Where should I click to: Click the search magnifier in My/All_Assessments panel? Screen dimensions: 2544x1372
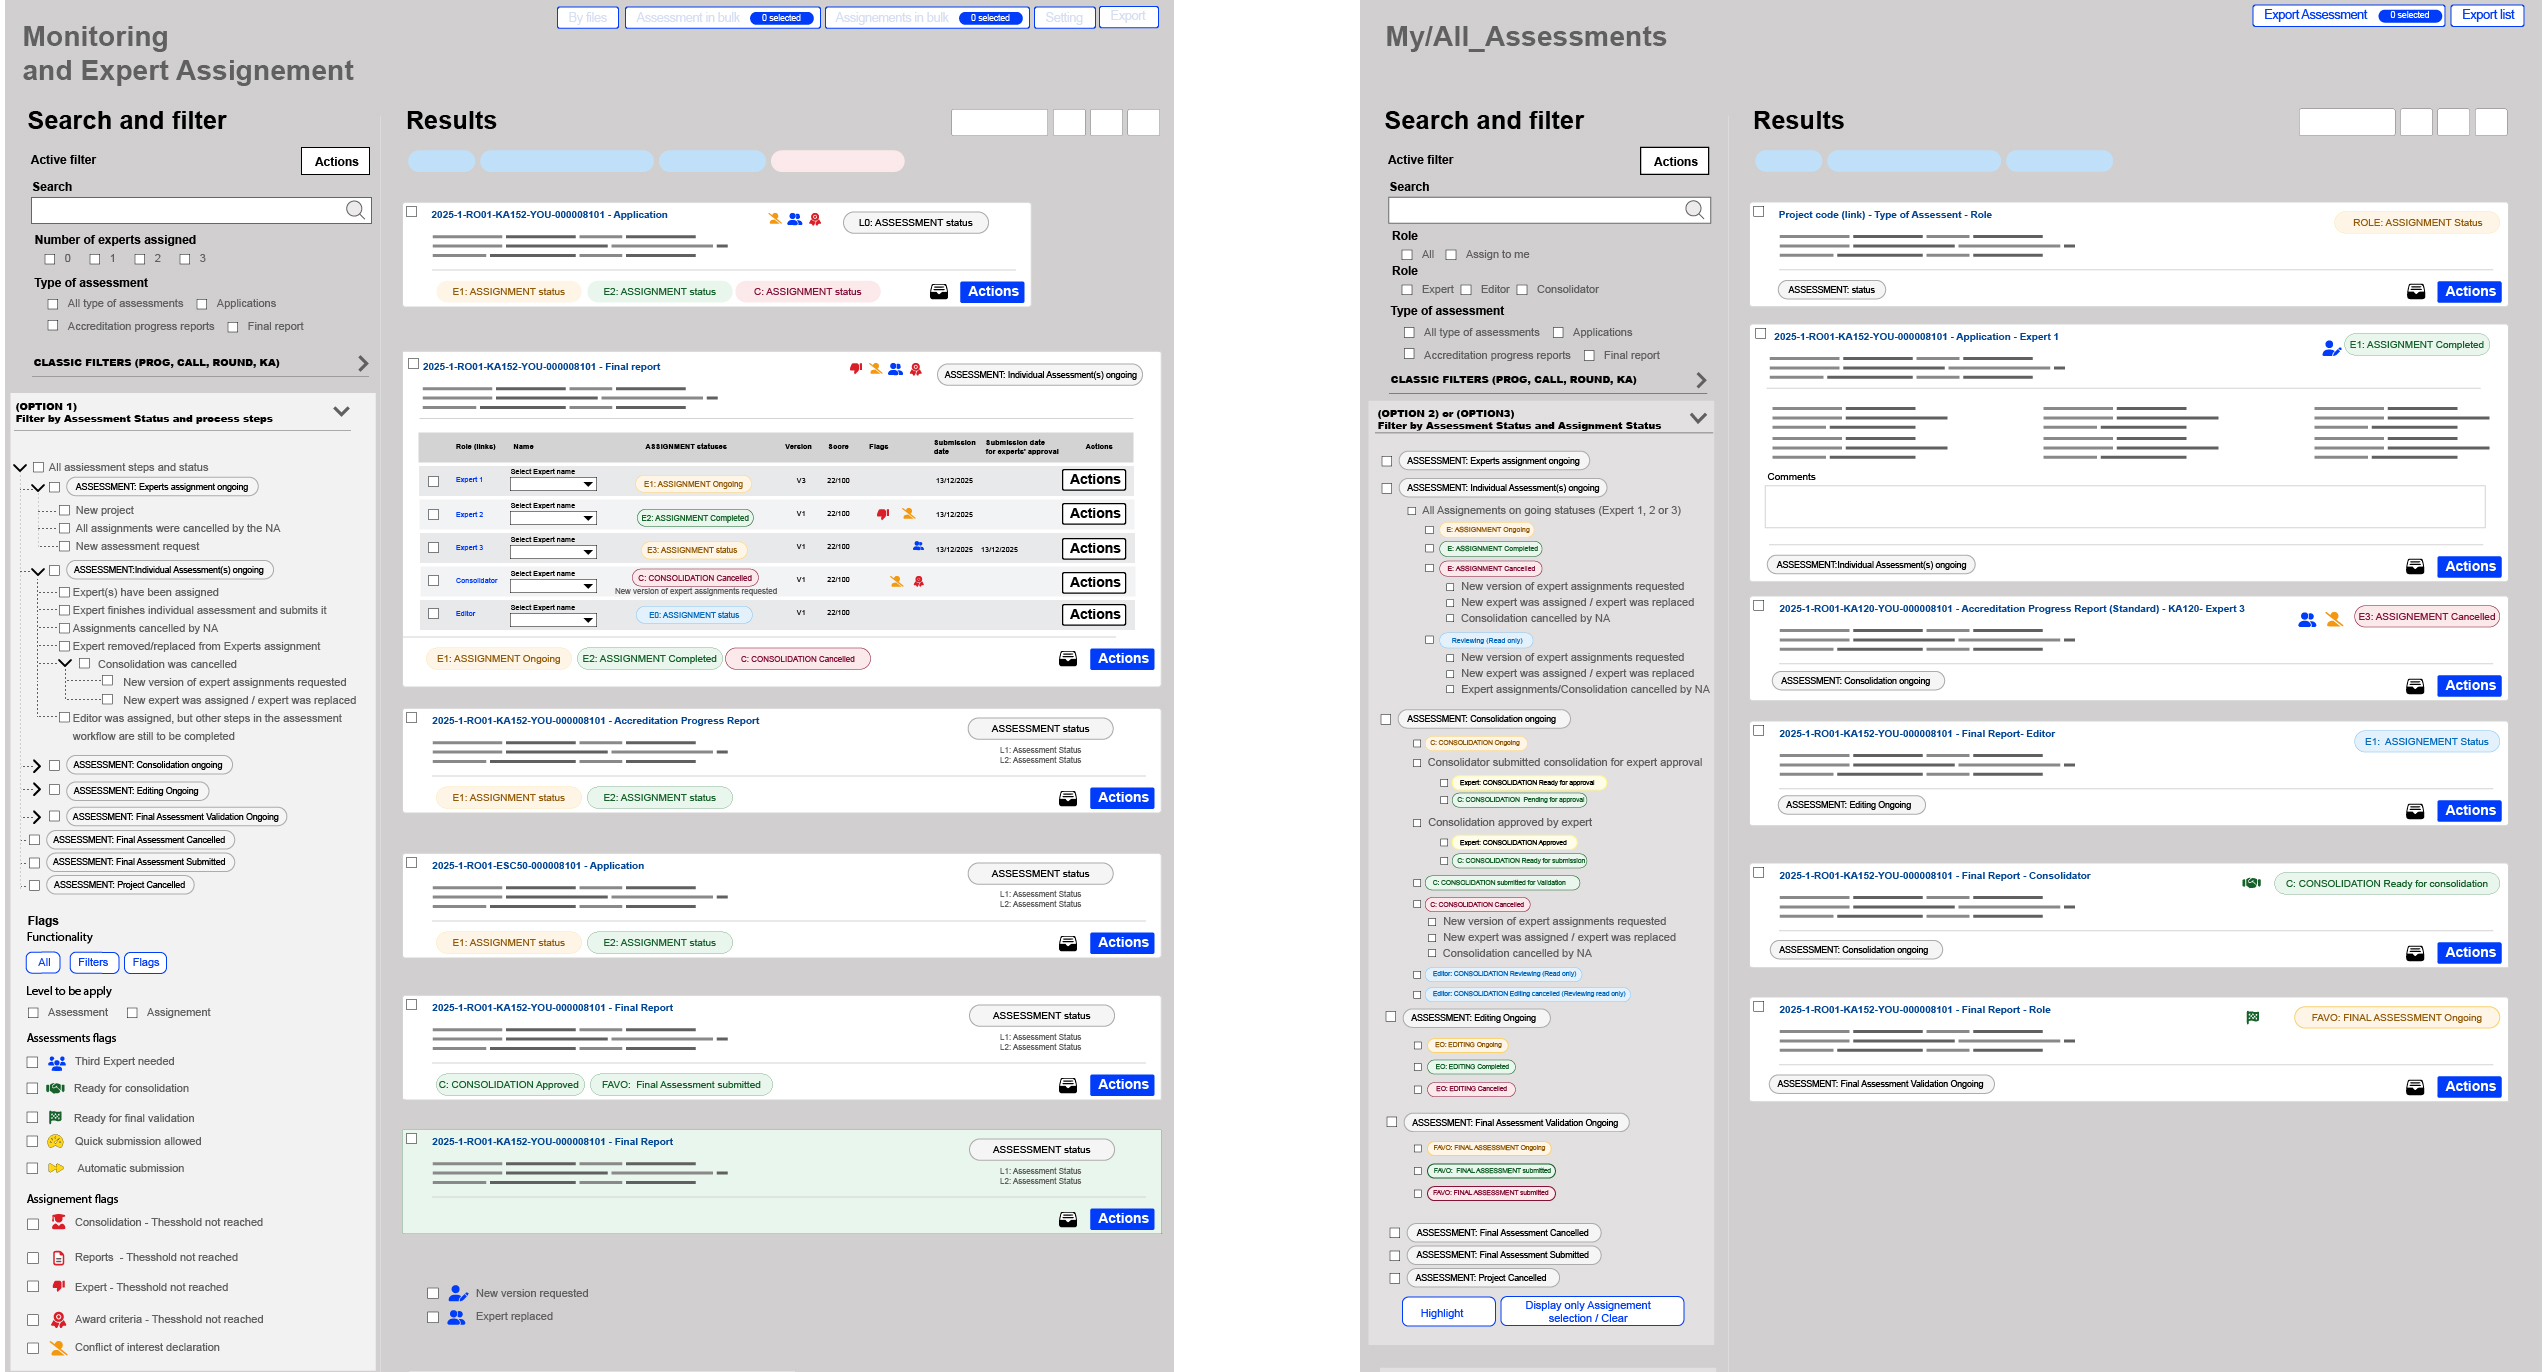tap(1694, 210)
